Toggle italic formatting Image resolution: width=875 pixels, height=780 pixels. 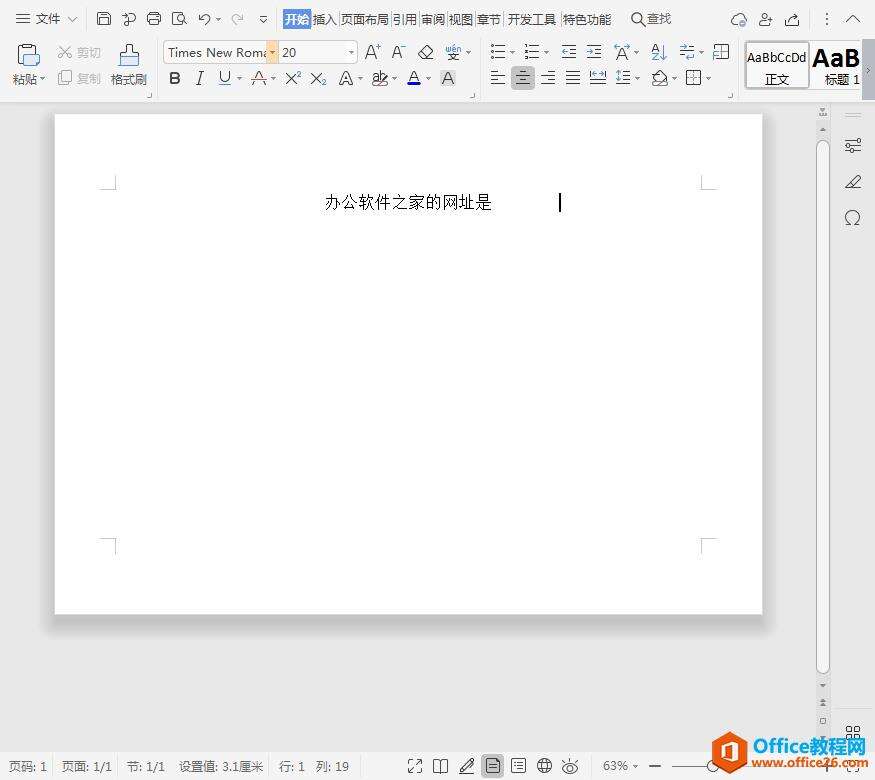point(199,78)
